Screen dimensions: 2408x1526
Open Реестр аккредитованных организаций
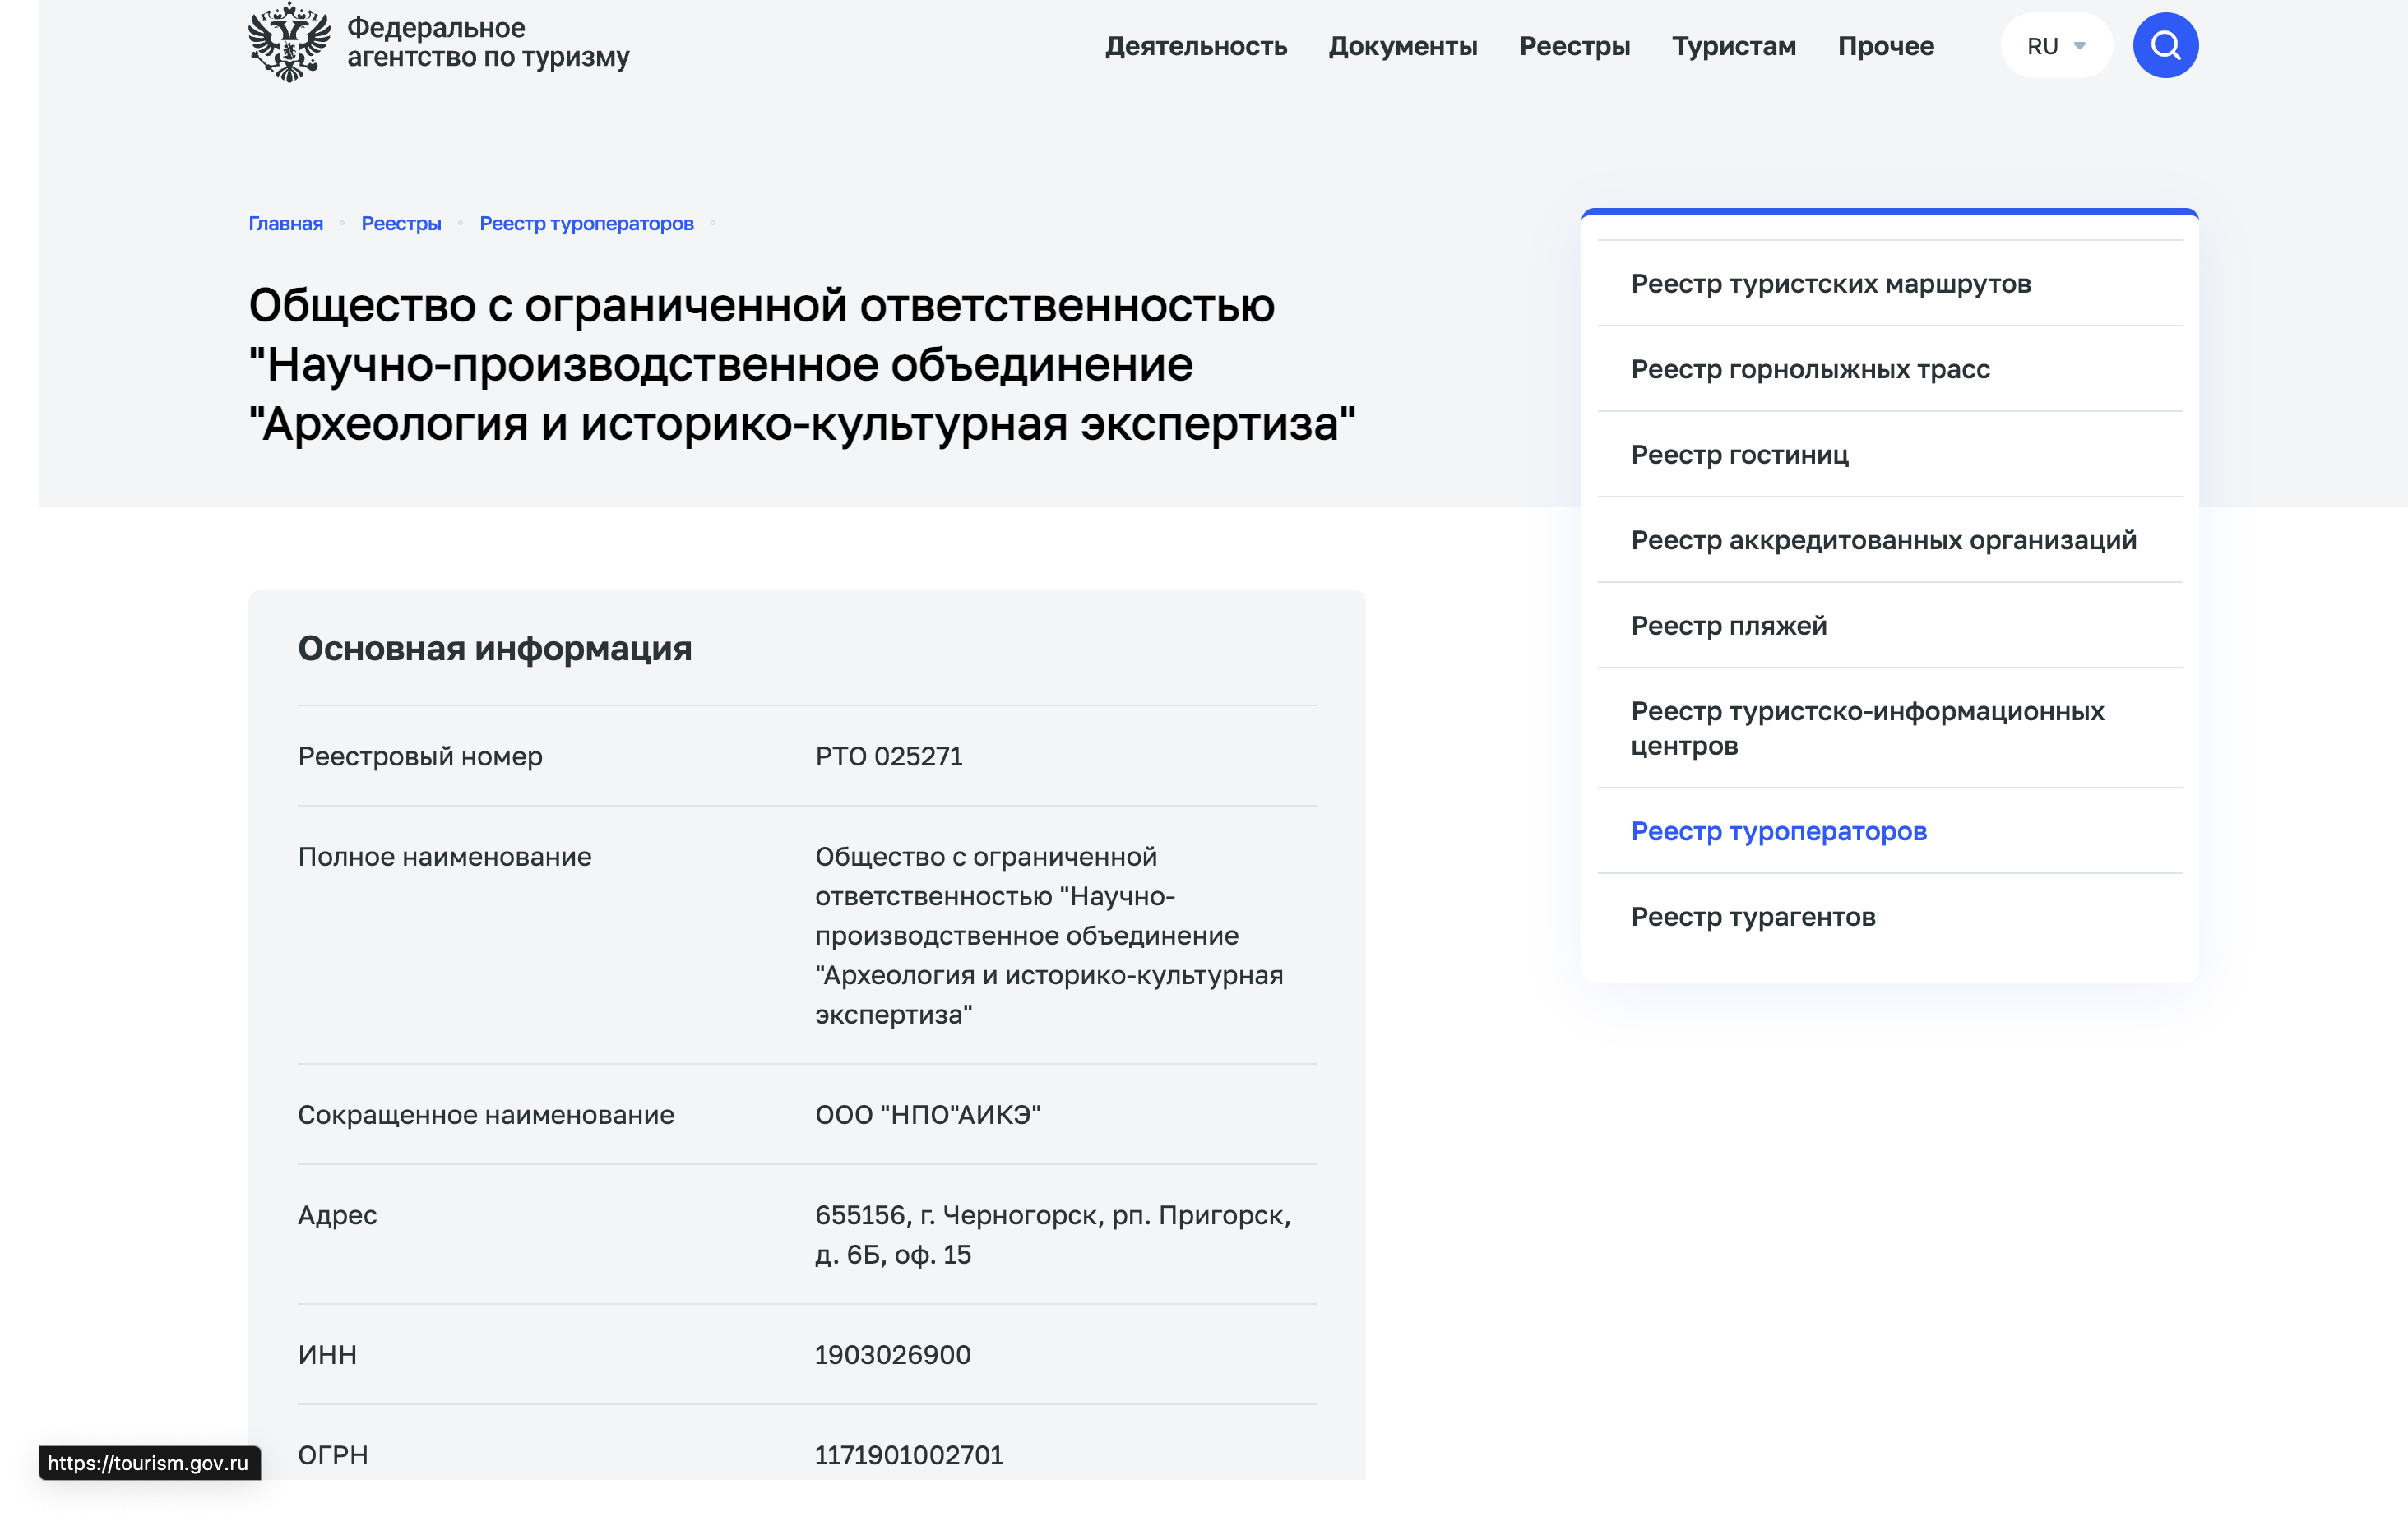point(1884,540)
